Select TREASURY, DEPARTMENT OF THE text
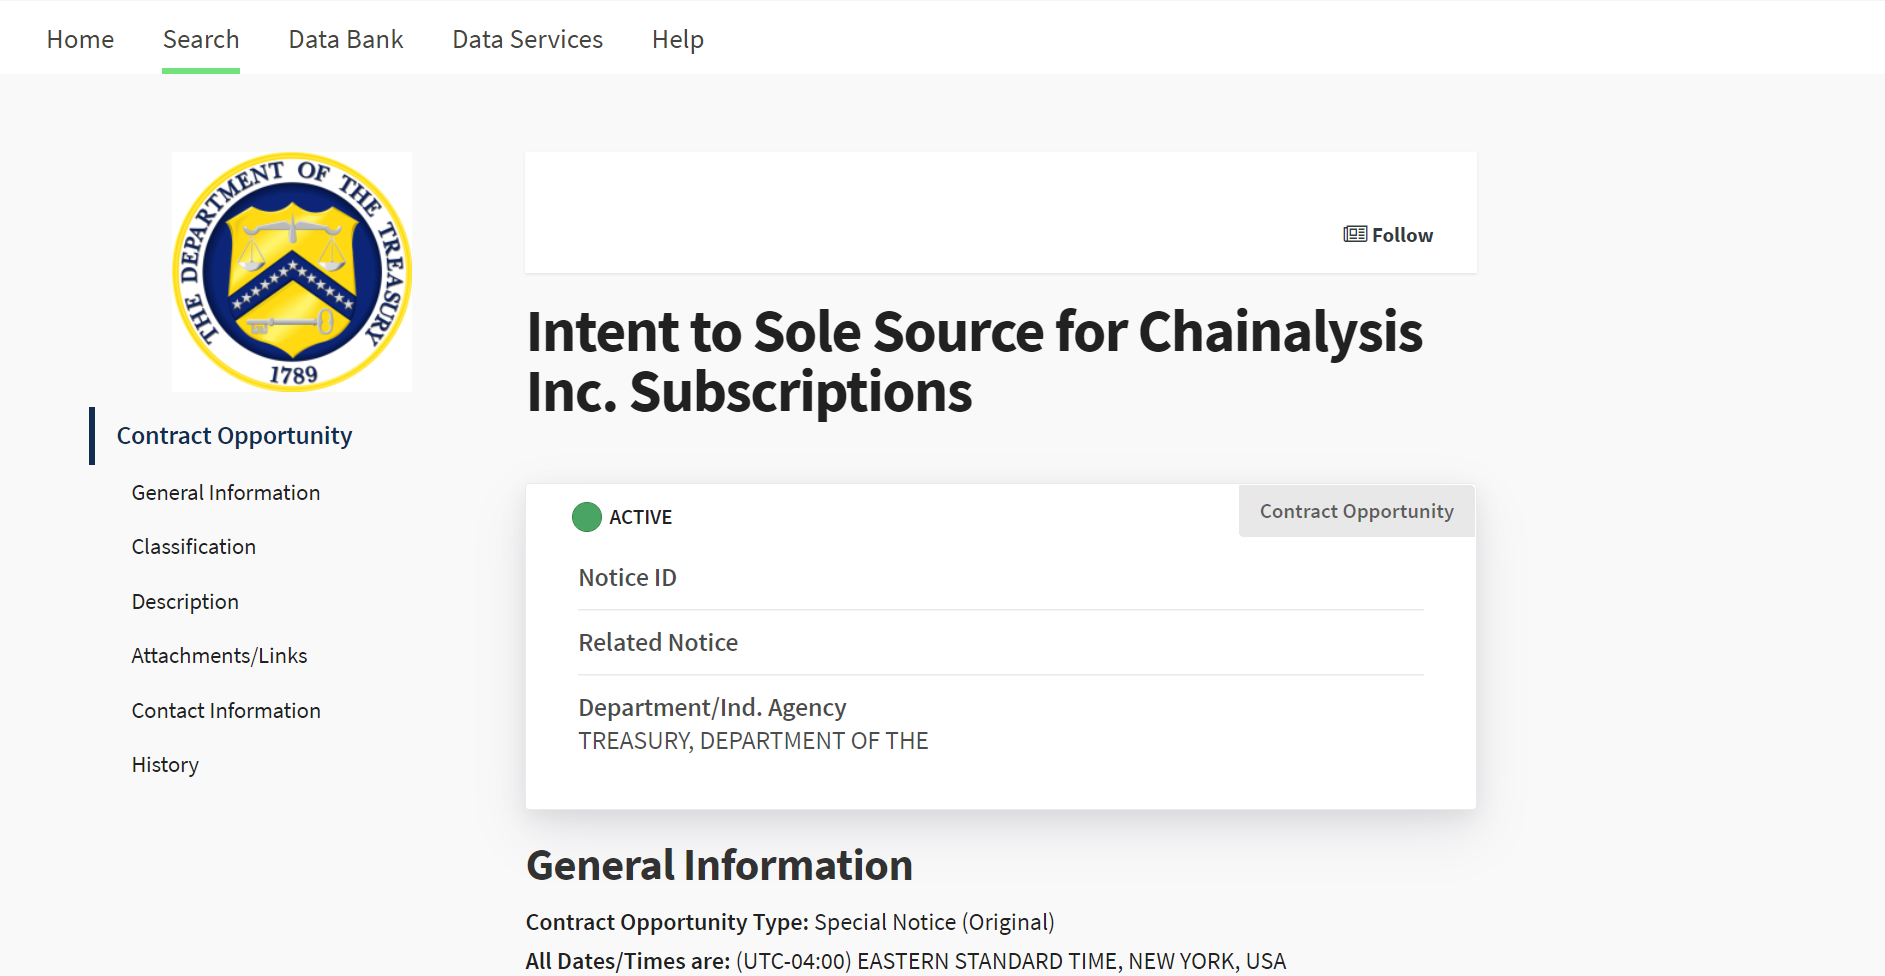 pos(754,741)
